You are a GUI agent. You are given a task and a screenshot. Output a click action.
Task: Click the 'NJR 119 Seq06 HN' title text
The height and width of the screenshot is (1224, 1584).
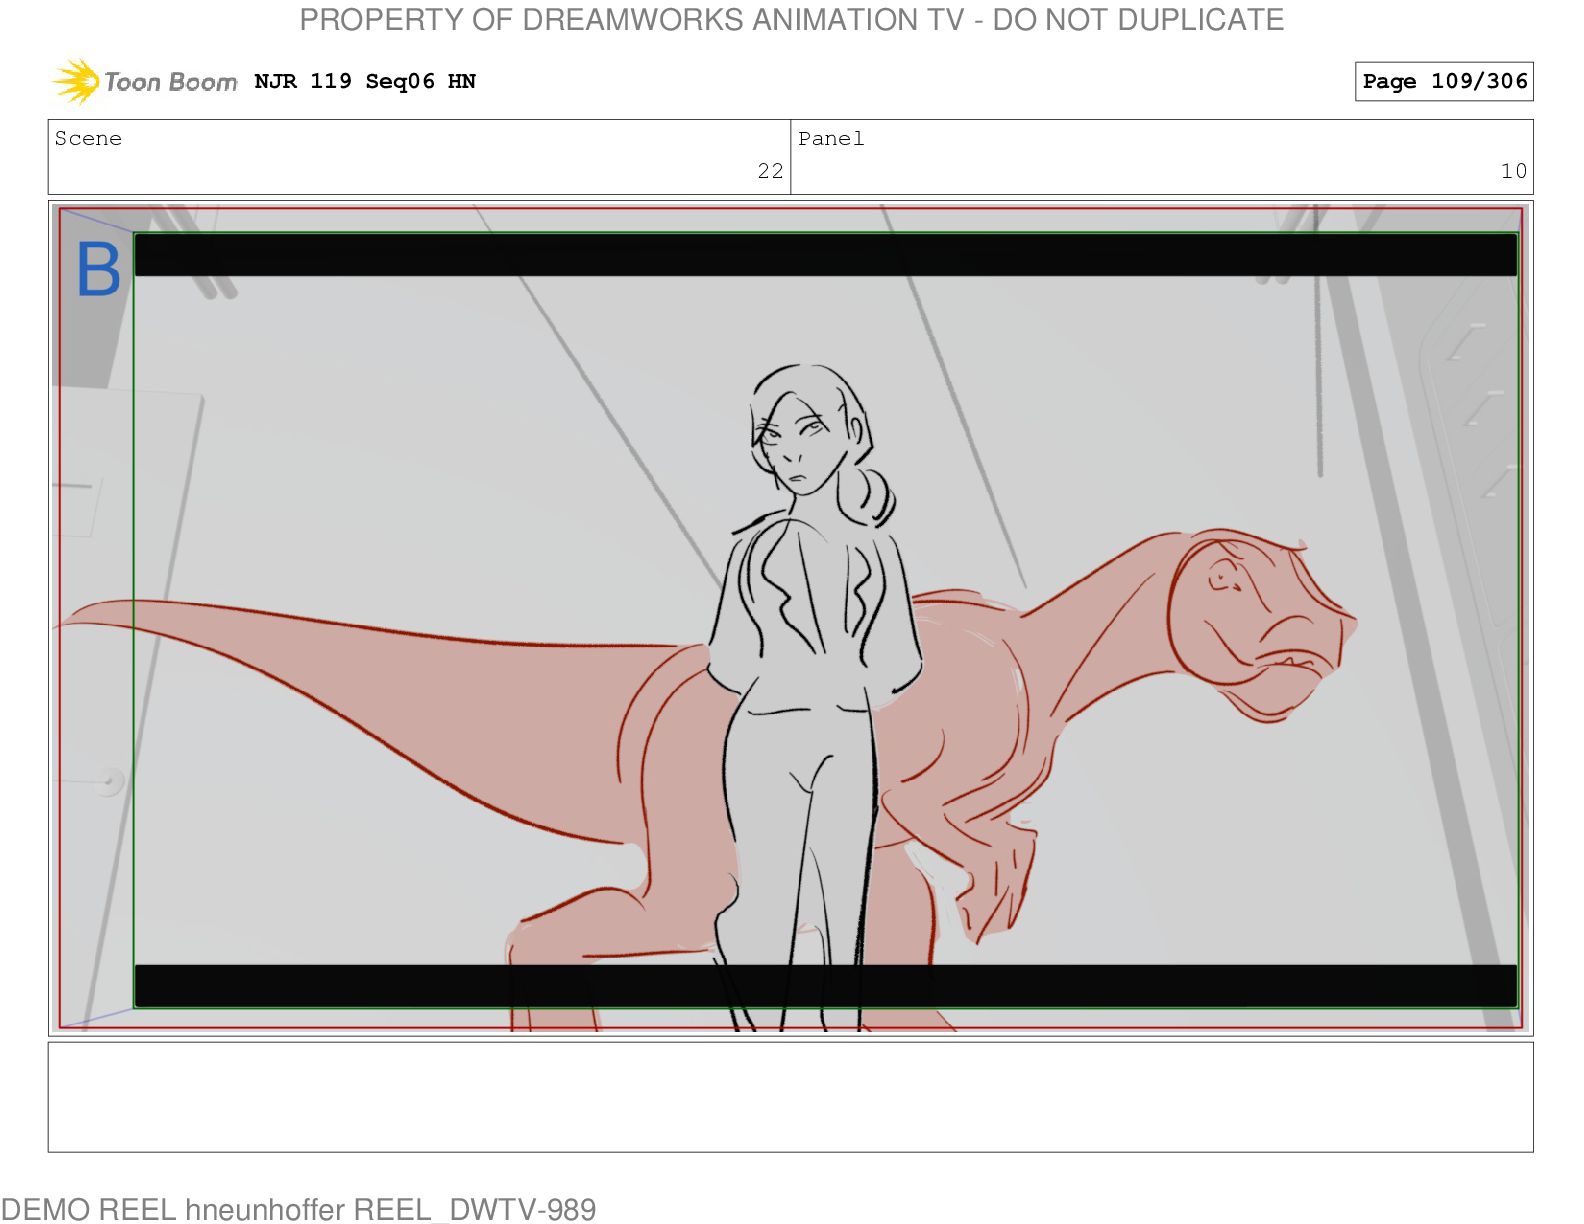pyautogui.click(x=365, y=81)
